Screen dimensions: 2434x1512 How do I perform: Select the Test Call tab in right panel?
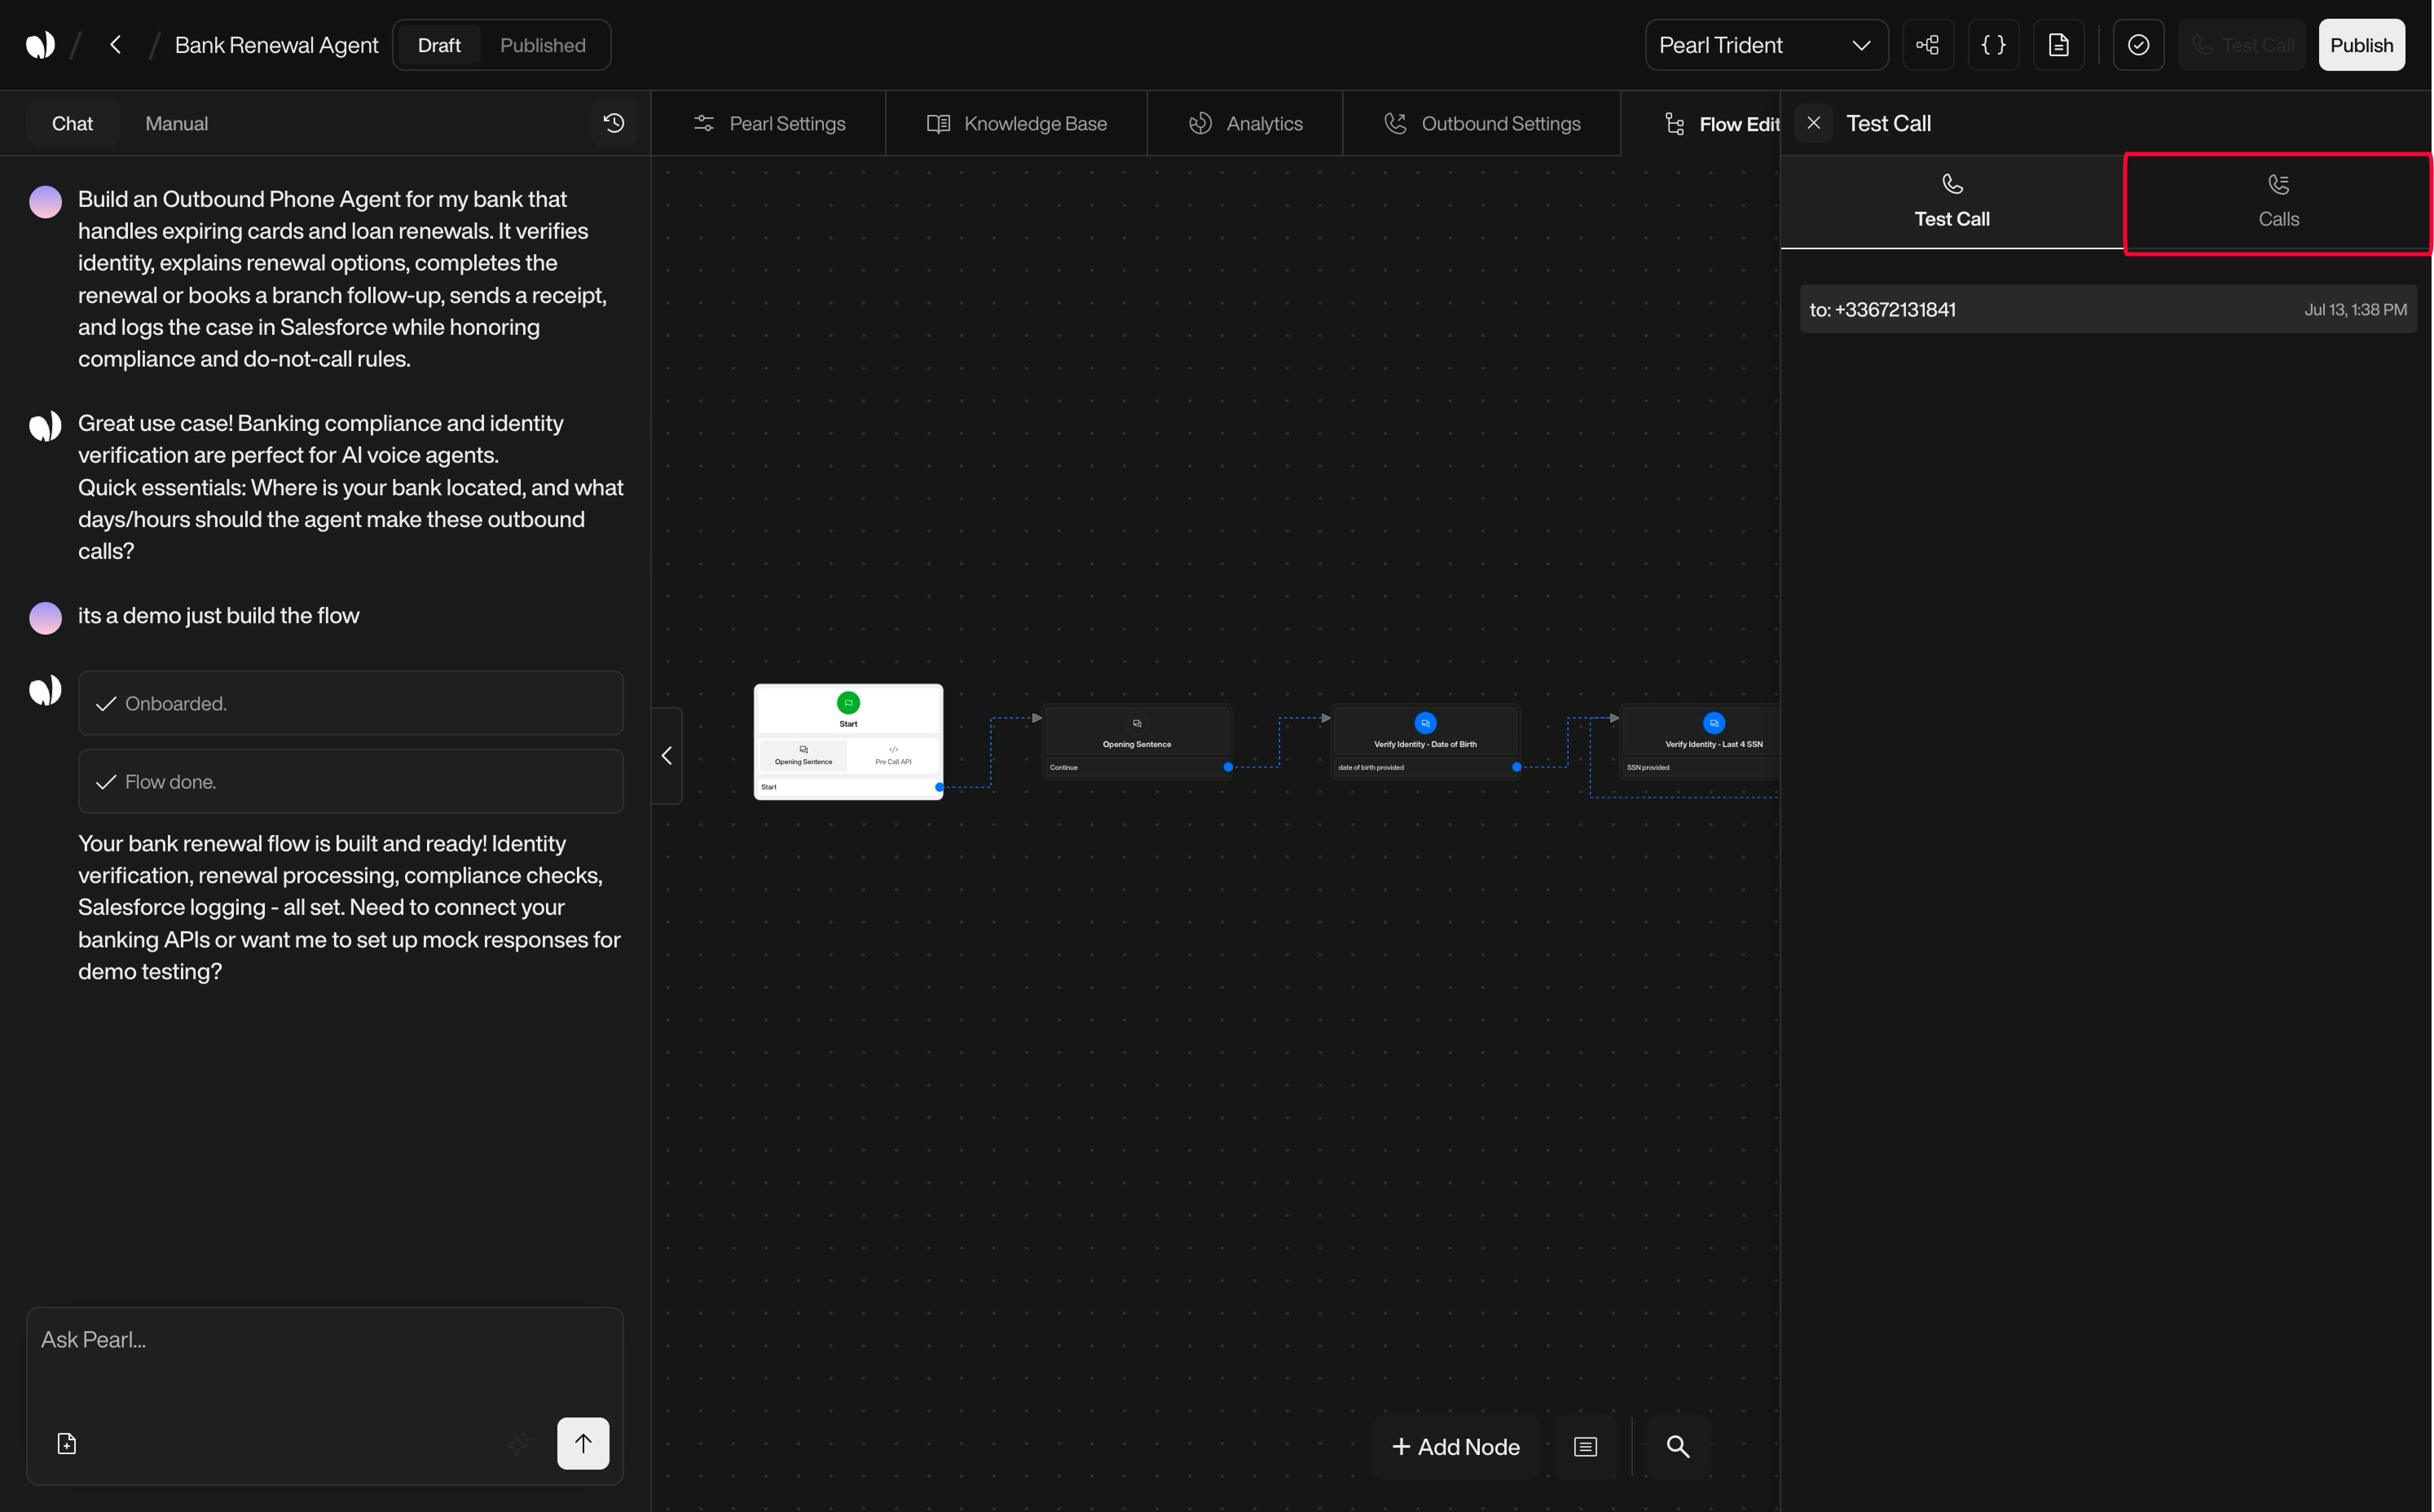click(x=1951, y=203)
